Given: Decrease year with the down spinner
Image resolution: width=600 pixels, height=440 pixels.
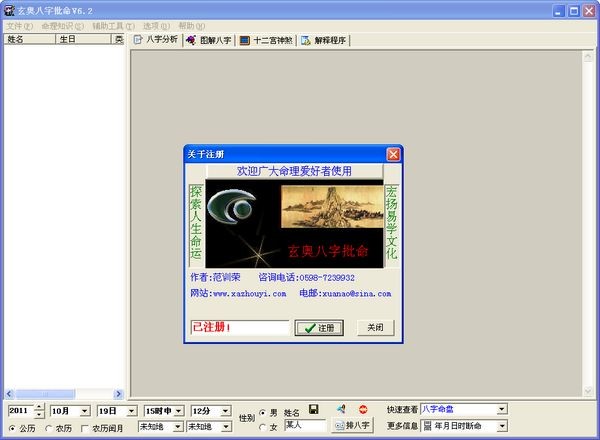Looking at the screenshot, I should 39,414.
